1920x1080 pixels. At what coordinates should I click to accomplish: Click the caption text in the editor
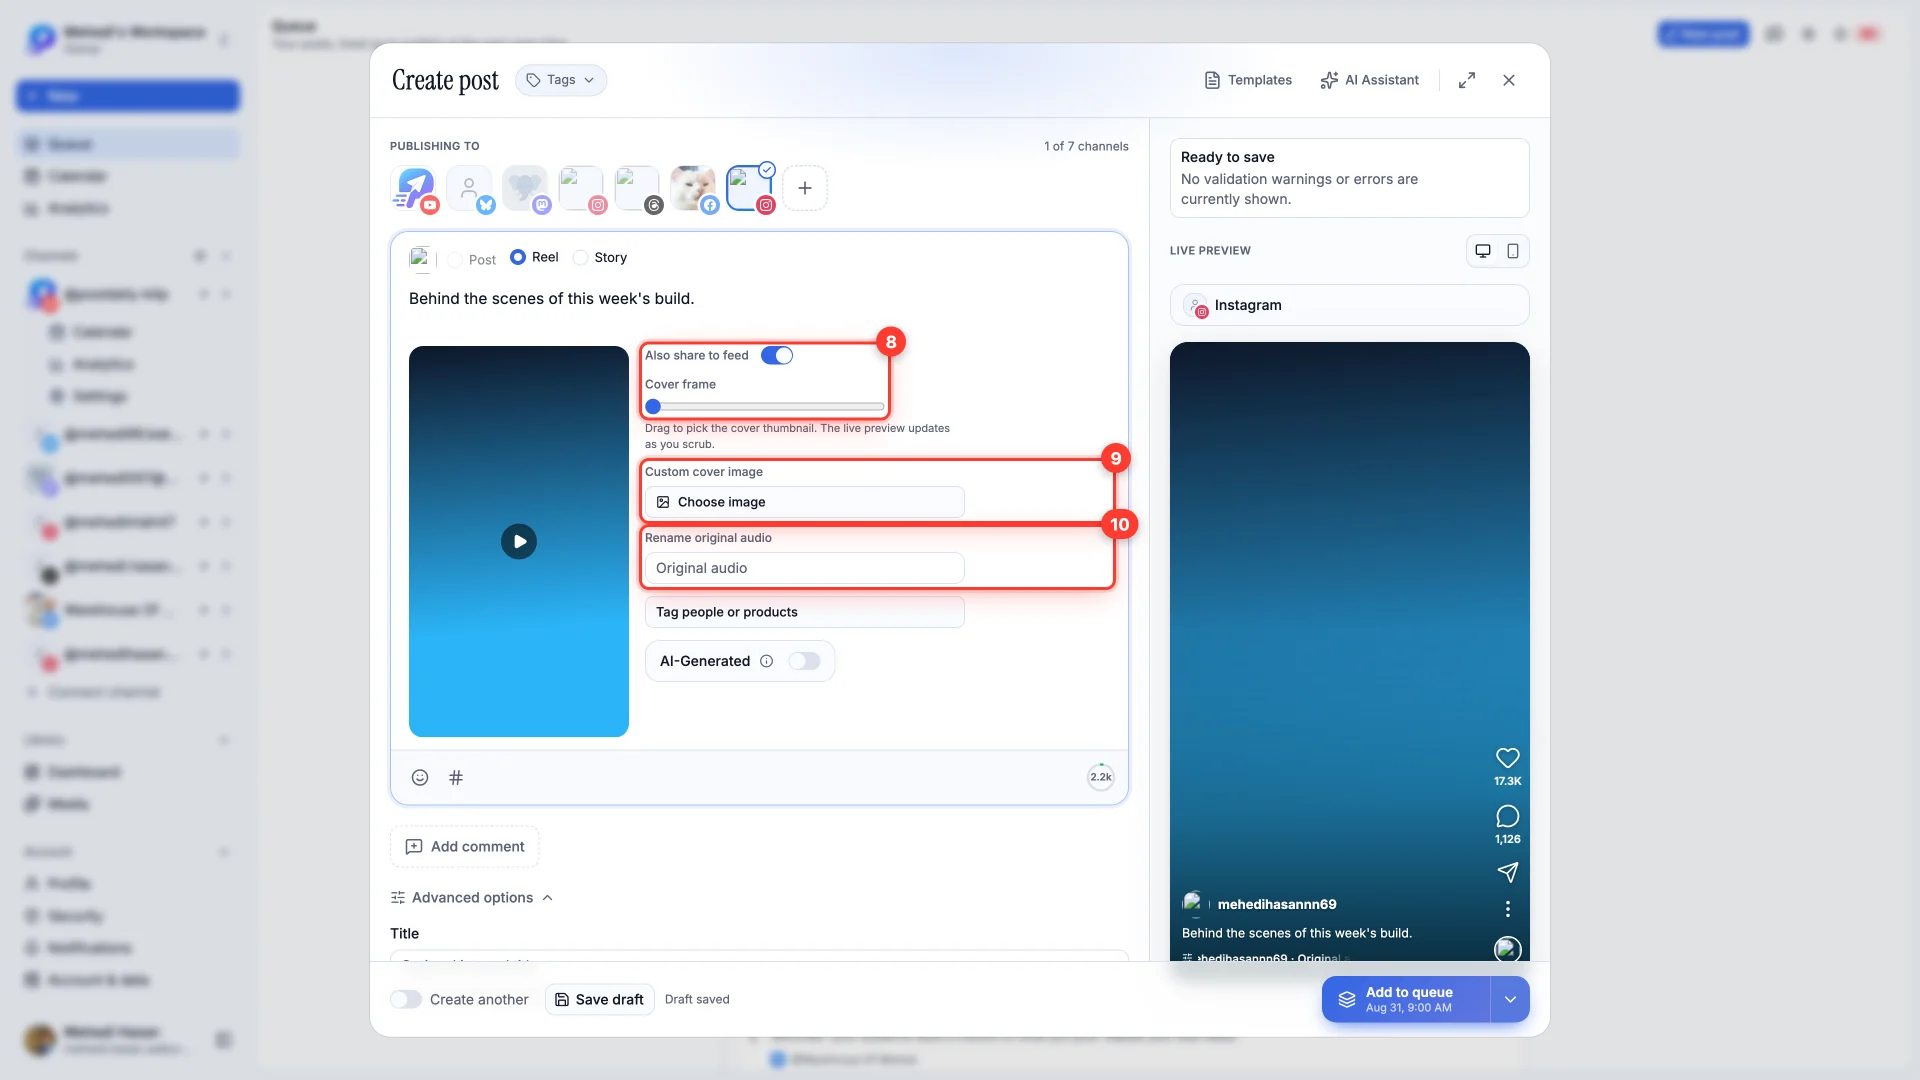click(552, 298)
